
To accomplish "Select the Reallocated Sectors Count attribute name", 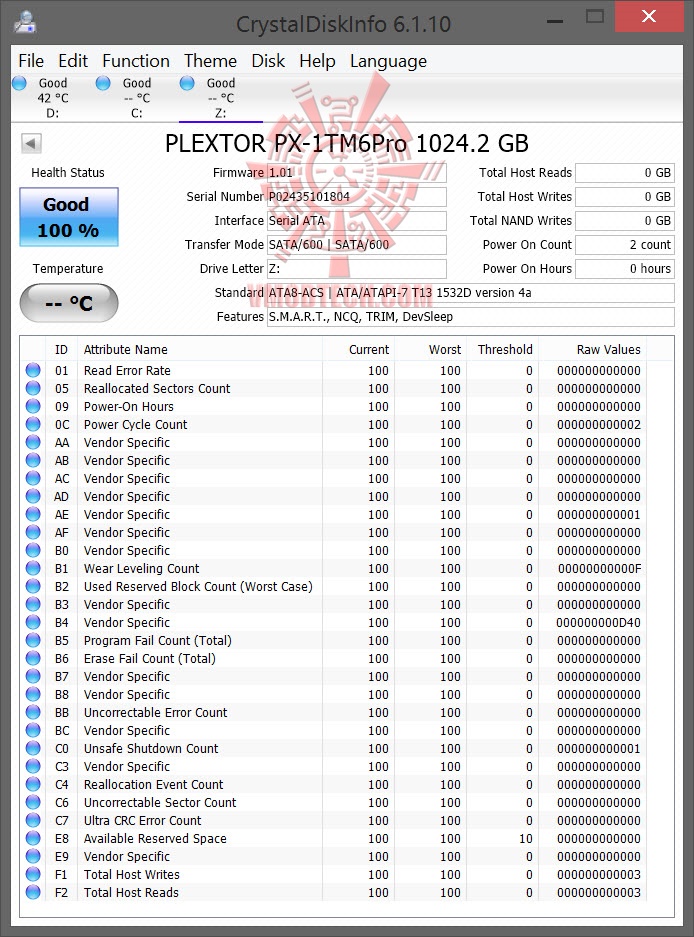I will click(157, 388).
